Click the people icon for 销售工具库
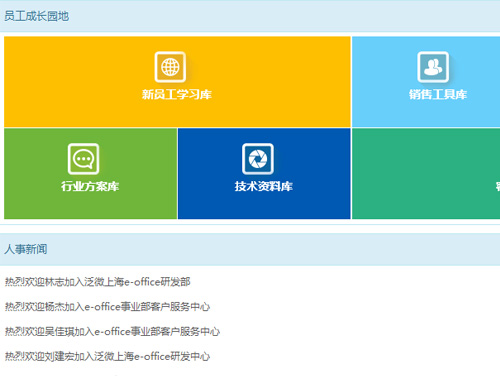This screenshot has height=376, width=500. (433, 67)
